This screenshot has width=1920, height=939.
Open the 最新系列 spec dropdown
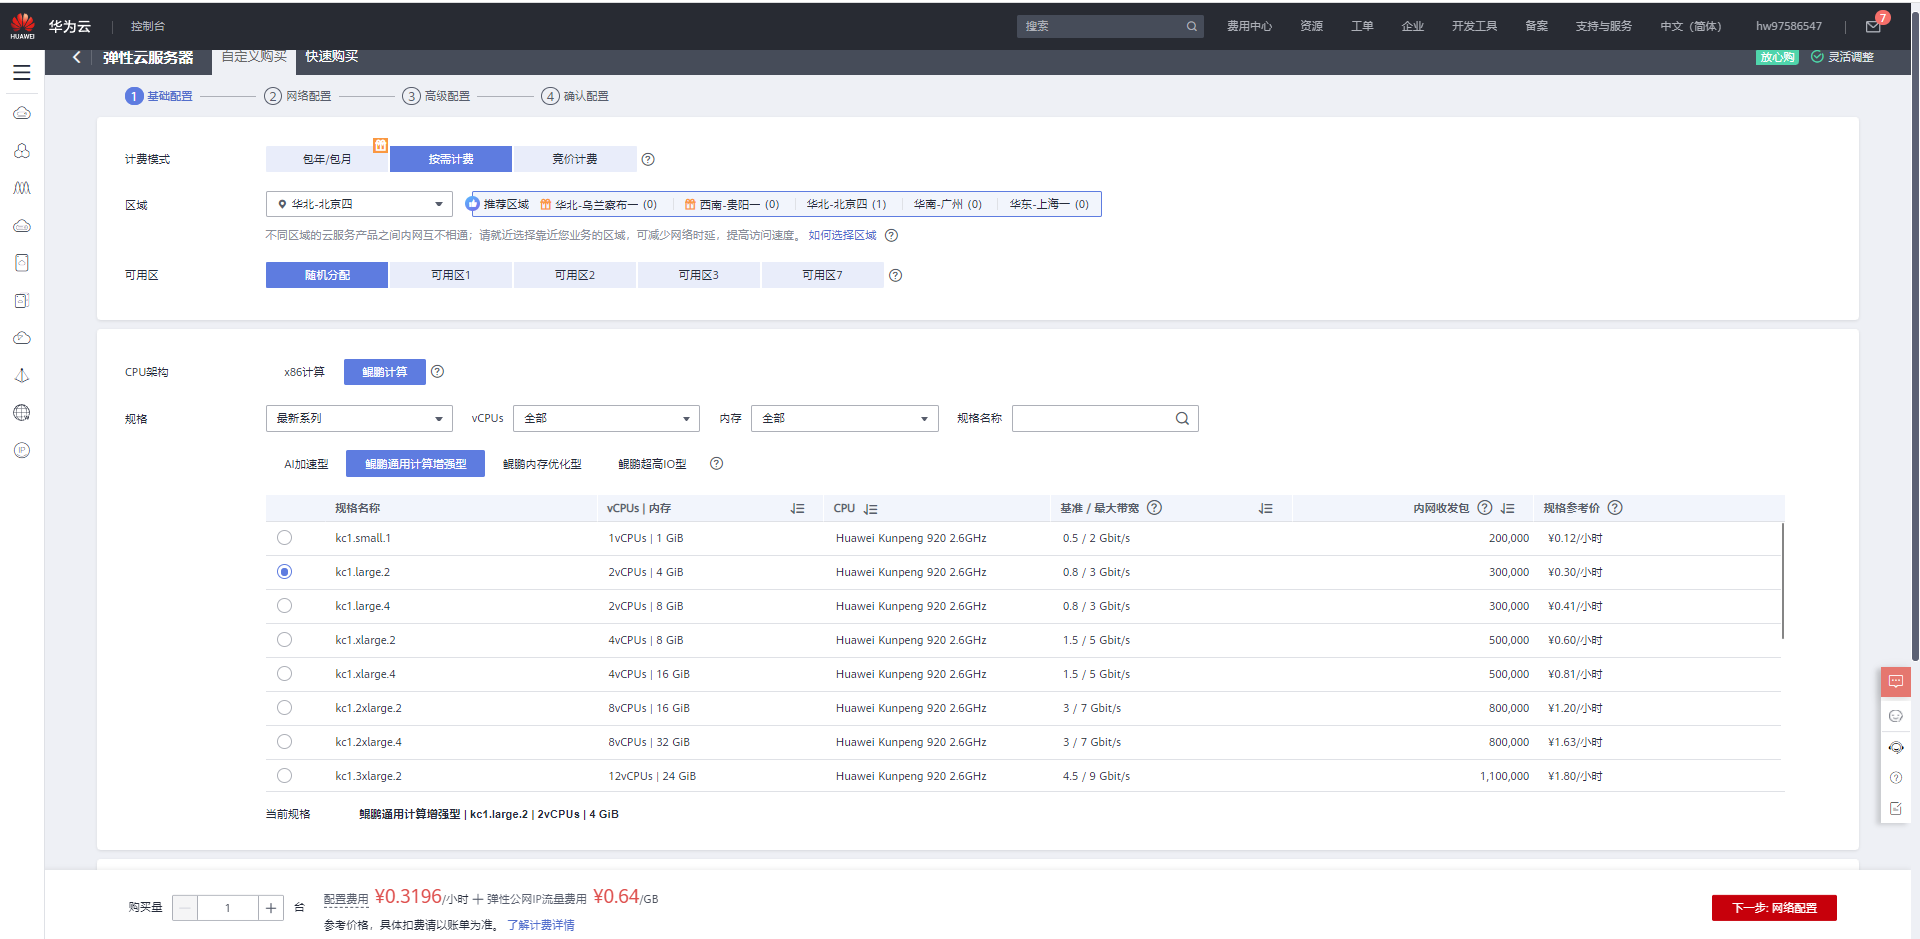(359, 418)
